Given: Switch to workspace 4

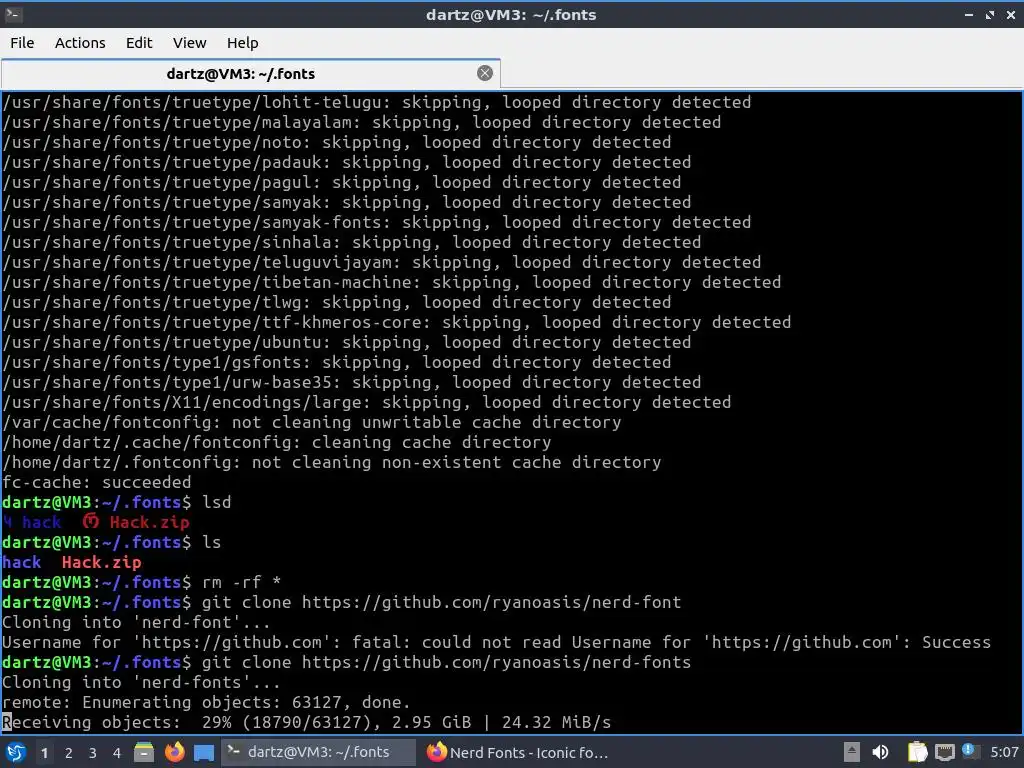Looking at the screenshot, I should click(117, 753).
